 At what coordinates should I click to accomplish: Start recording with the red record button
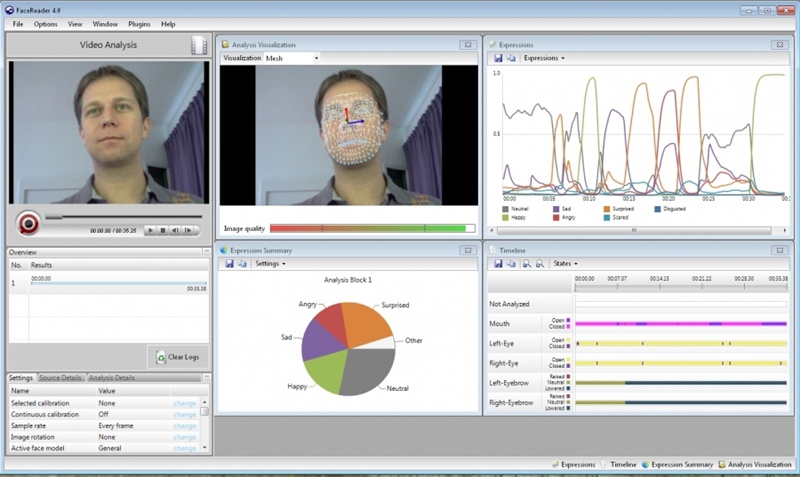click(x=28, y=223)
